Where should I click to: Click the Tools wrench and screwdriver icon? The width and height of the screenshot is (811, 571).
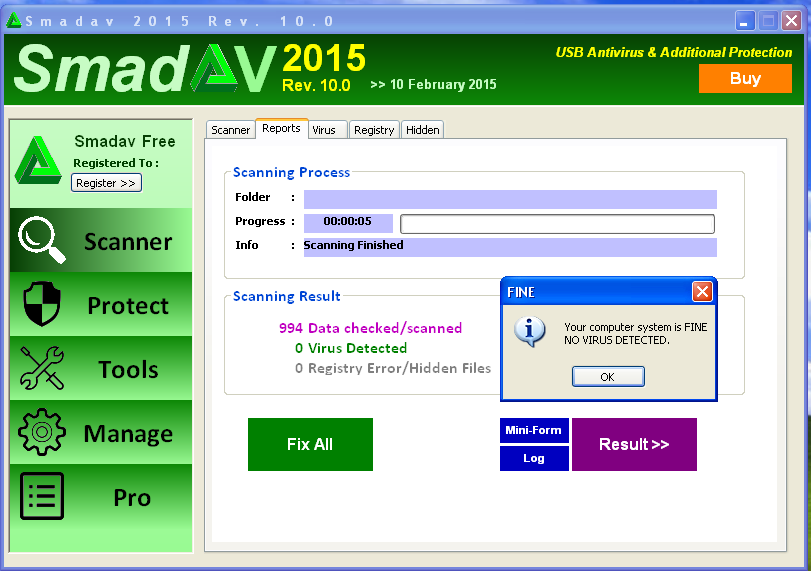pos(42,368)
